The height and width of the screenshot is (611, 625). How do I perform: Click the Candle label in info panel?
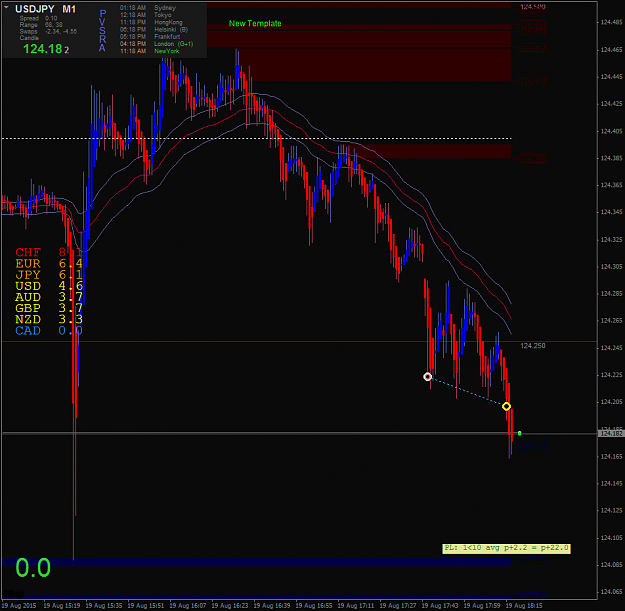29,38
